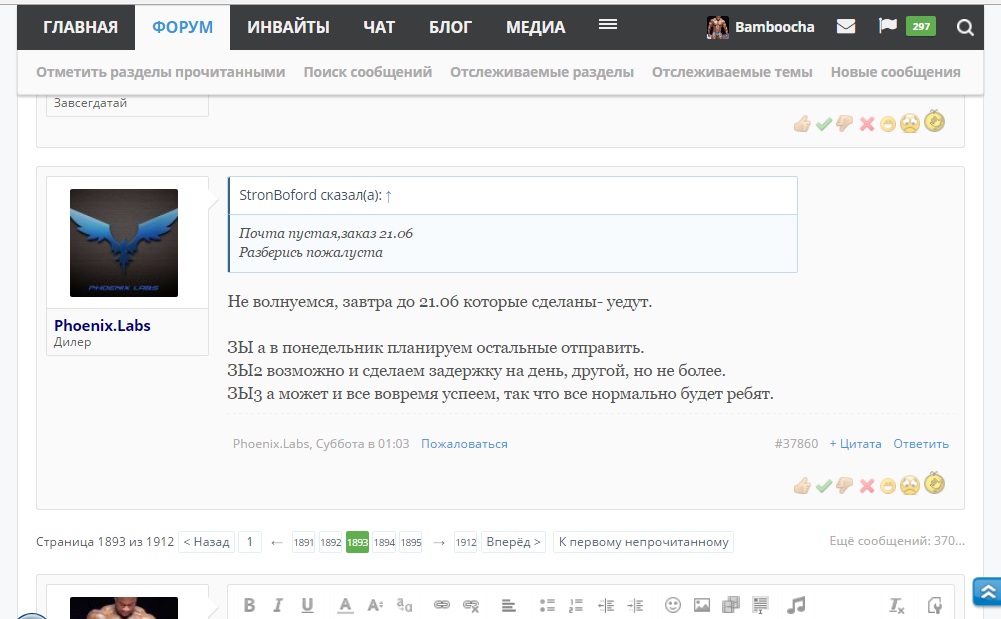Open the text color picker
This screenshot has width=1001, height=619.
[345, 605]
